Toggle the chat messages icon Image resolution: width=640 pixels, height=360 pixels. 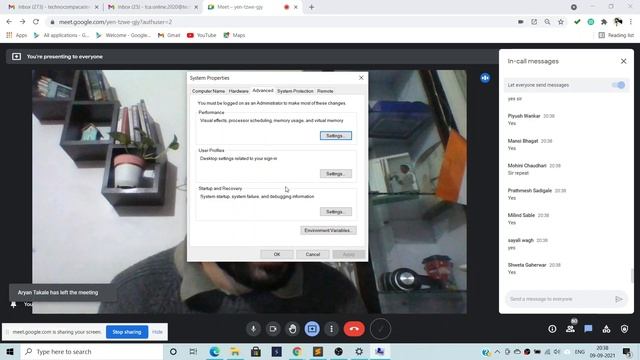tap(588, 329)
